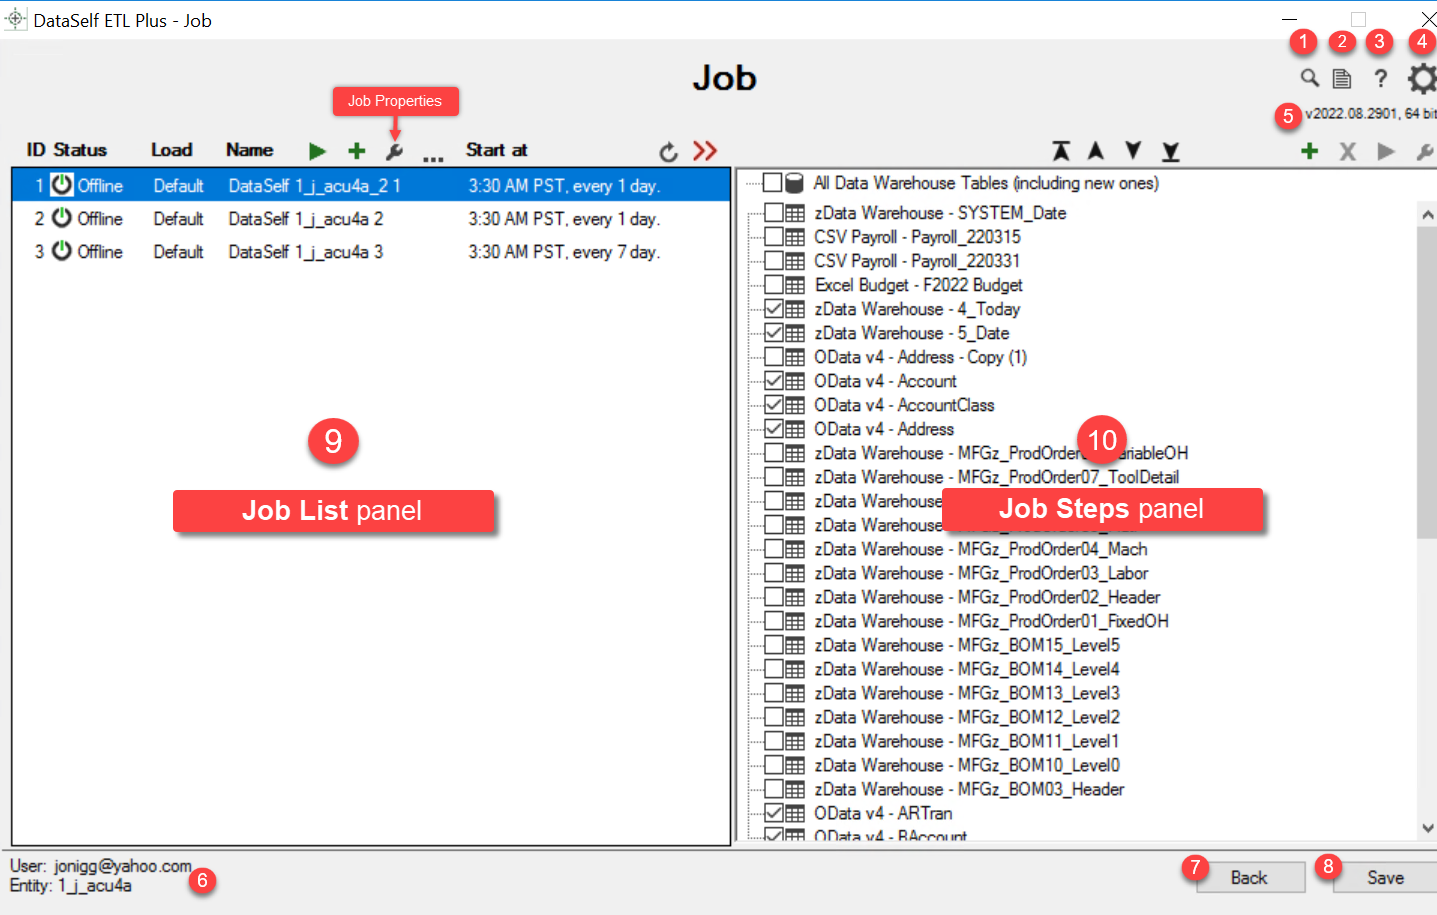Click the Save button

pyautogui.click(x=1385, y=877)
